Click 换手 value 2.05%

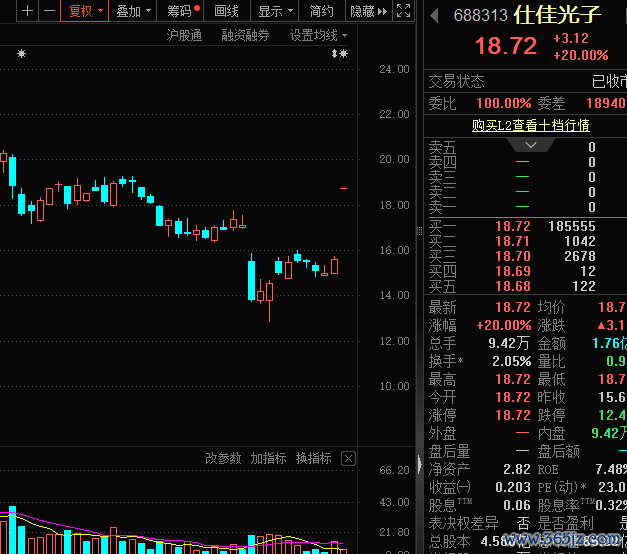(511, 361)
